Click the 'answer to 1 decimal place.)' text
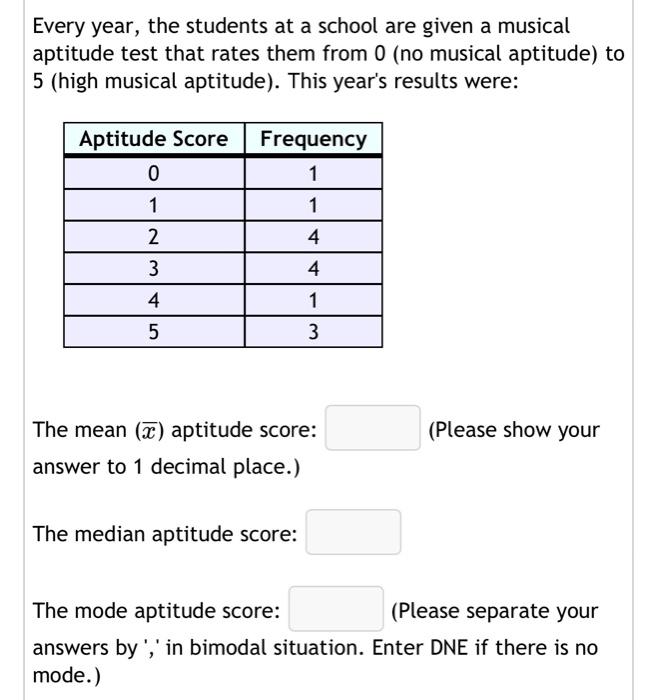The width and height of the screenshot is (658, 700). [x=166, y=467]
